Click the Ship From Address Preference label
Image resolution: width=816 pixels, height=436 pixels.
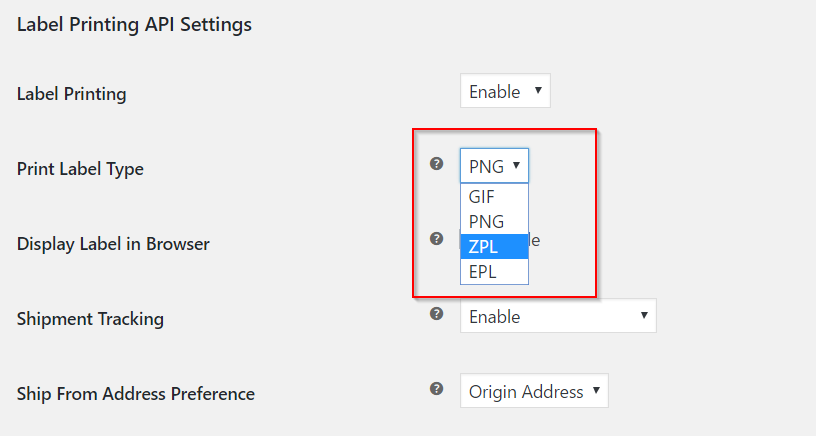click(x=136, y=394)
